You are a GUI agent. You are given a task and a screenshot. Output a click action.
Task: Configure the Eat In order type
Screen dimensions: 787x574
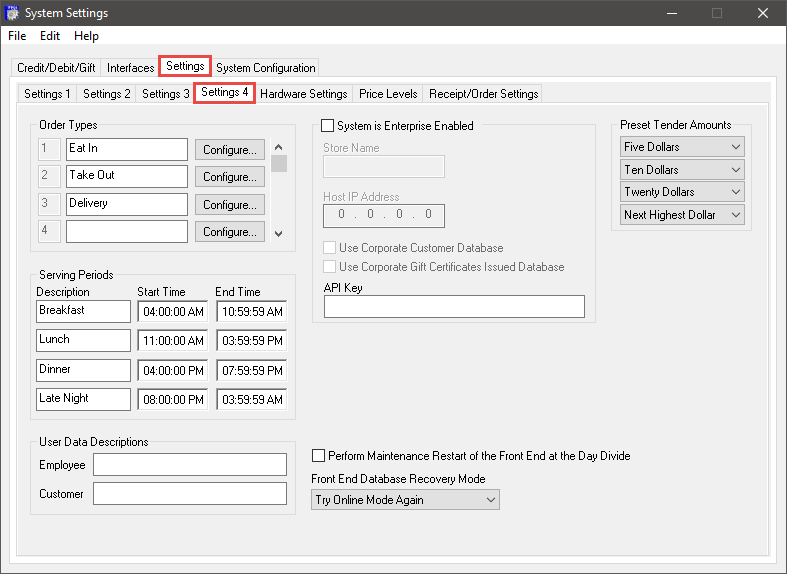229,150
